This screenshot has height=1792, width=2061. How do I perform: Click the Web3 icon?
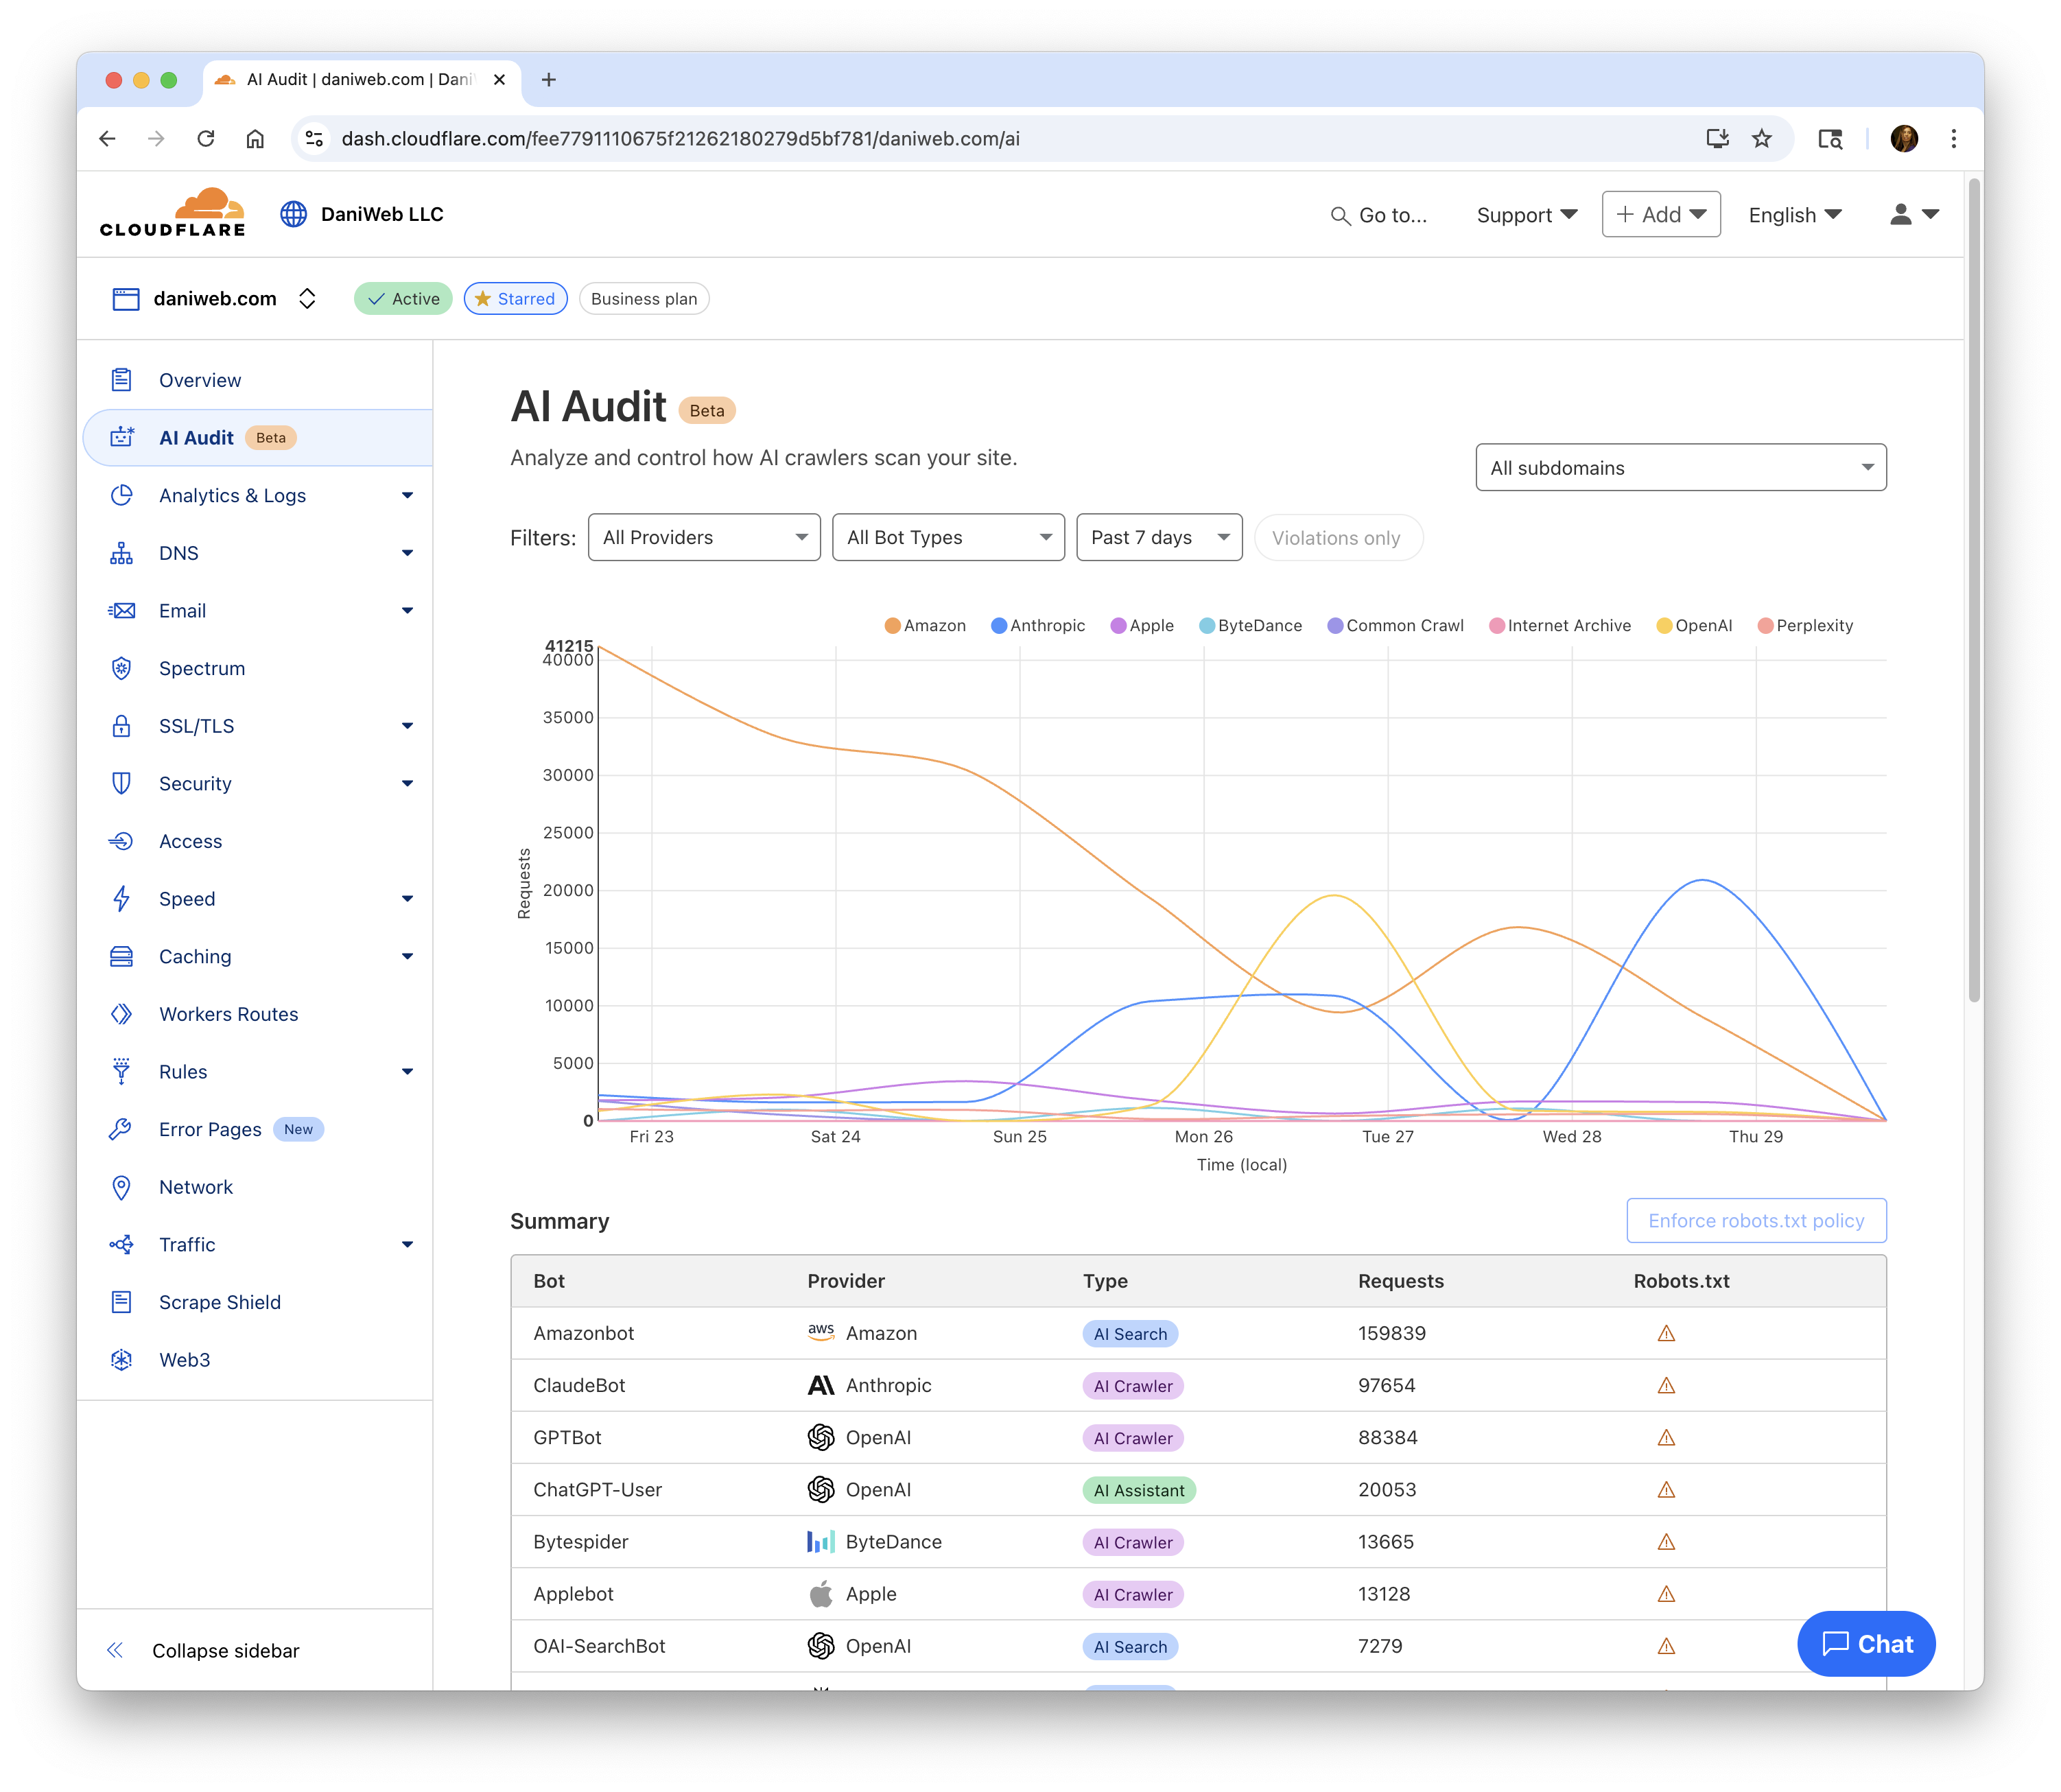tap(122, 1360)
